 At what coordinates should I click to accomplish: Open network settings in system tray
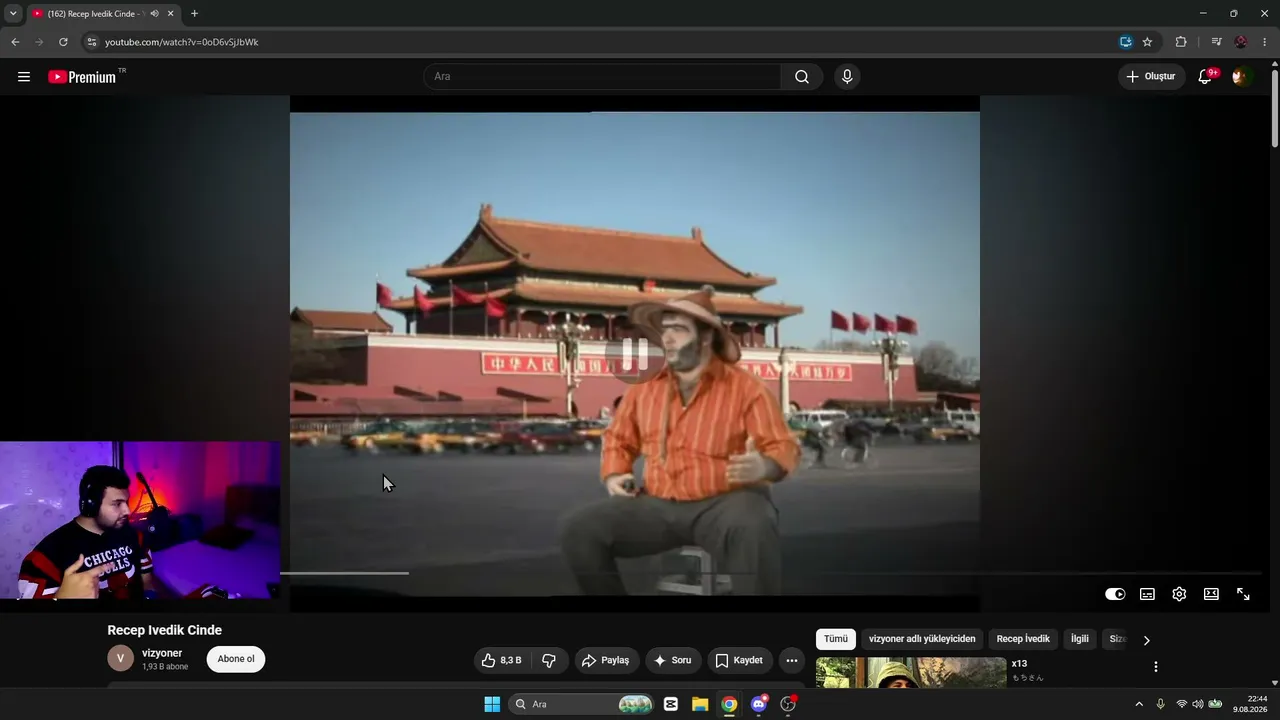tap(1181, 704)
